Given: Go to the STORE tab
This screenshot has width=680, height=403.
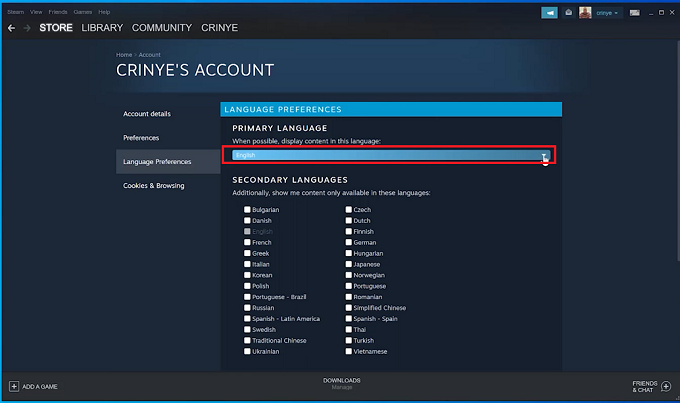Looking at the screenshot, I should click(x=56, y=28).
